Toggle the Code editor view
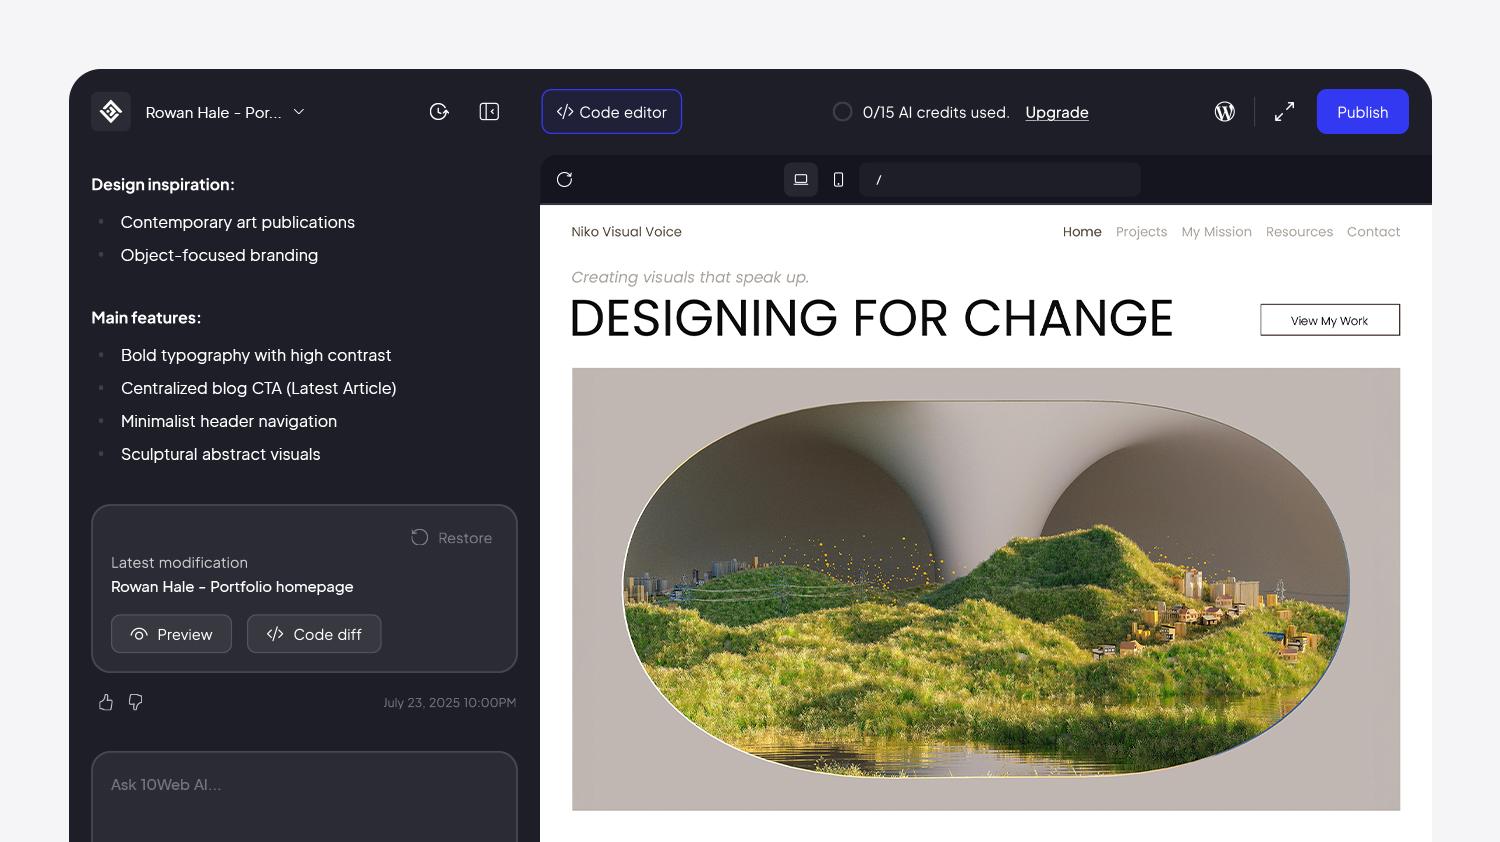The image size is (1500, 842). pos(612,112)
